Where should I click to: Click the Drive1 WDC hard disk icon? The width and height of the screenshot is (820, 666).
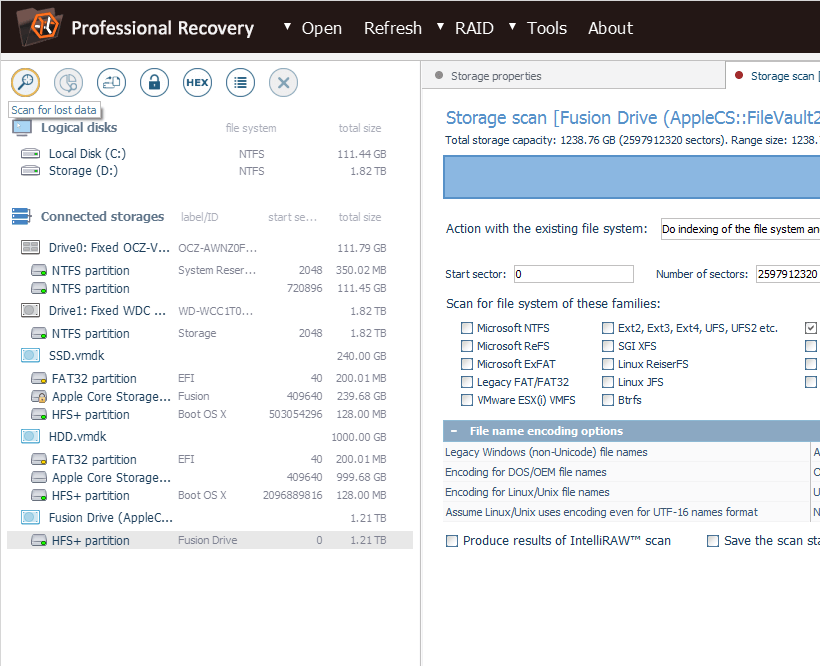30,311
